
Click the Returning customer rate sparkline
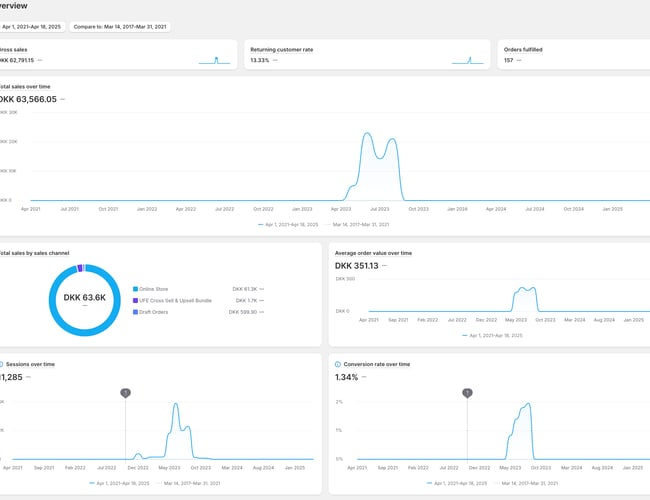(x=467, y=60)
